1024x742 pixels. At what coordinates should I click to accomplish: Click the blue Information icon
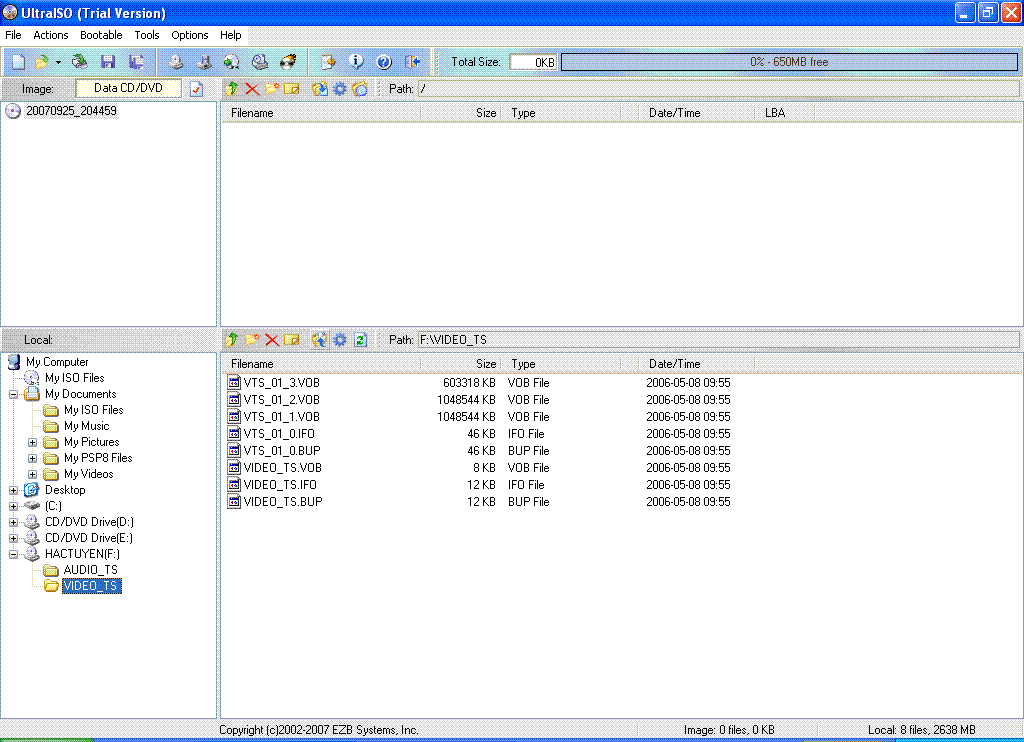click(x=356, y=61)
